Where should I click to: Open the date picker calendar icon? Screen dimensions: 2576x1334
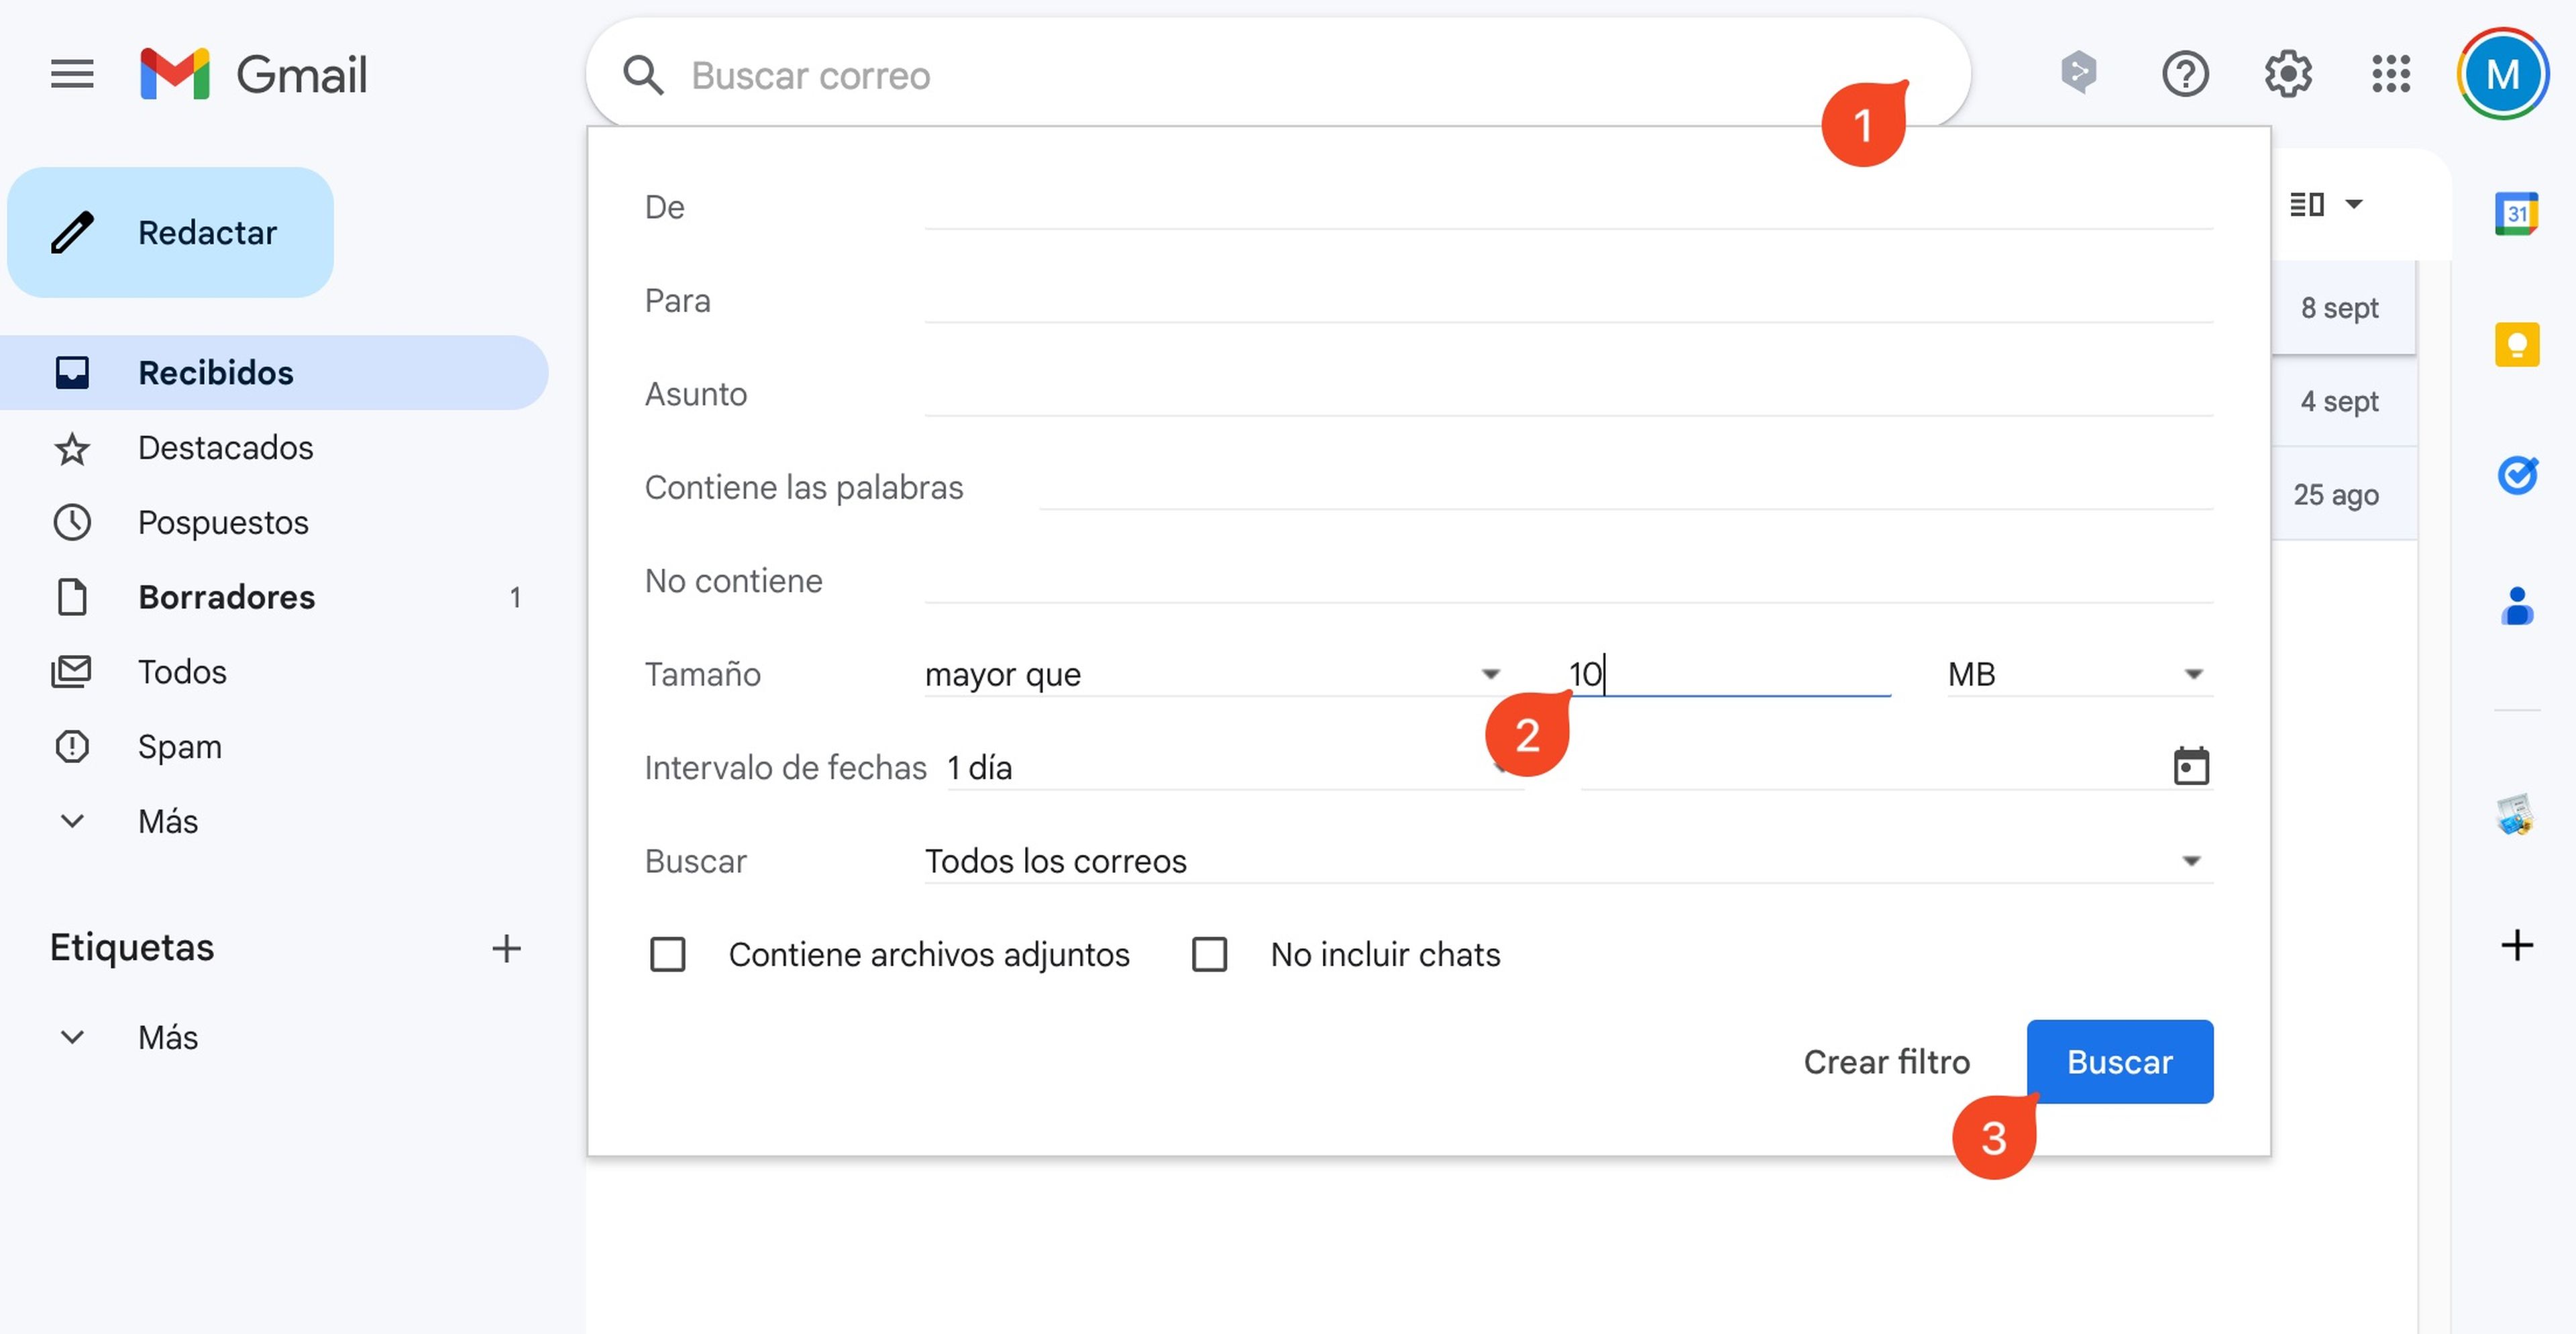pos(2190,767)
